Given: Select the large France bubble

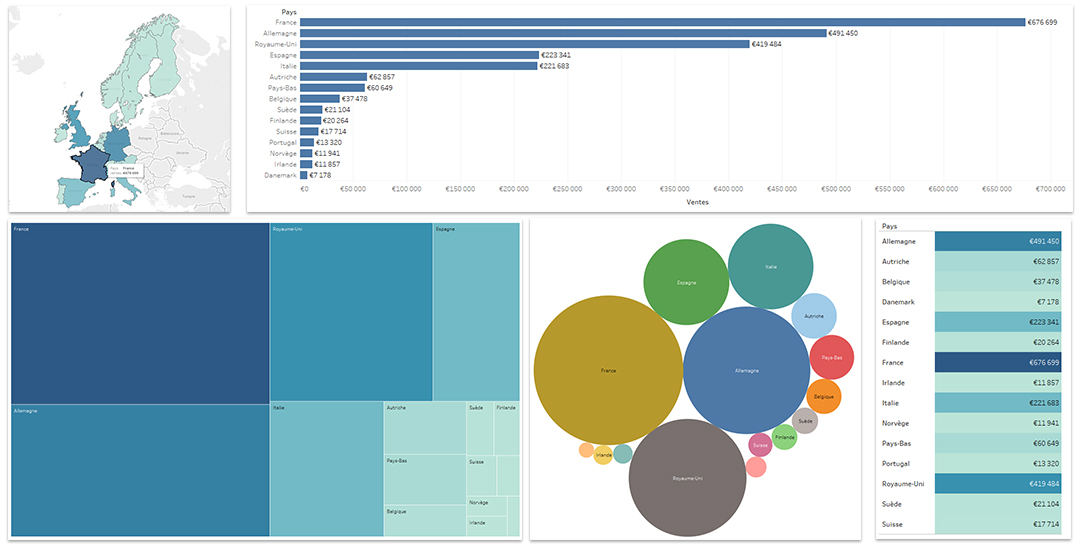Looking at the screenshot, I should point(608,370).
